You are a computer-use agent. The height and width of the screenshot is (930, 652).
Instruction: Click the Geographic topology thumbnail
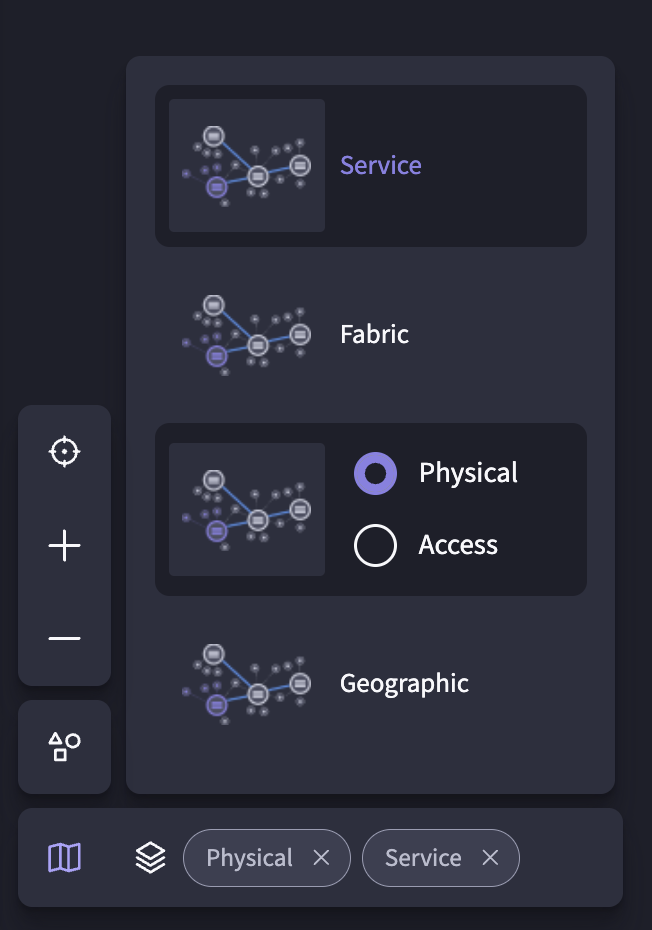tap(247, 684)
